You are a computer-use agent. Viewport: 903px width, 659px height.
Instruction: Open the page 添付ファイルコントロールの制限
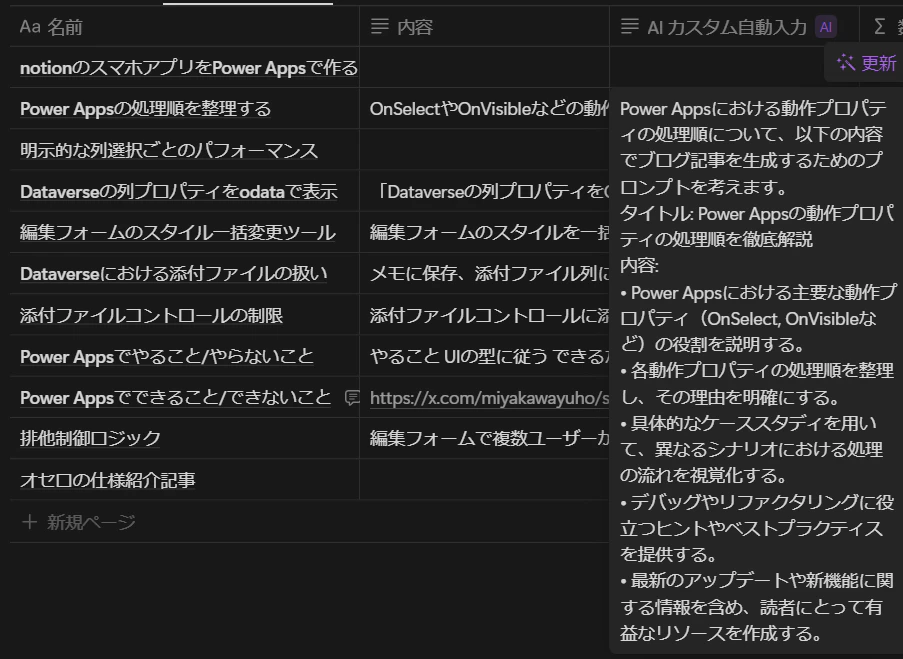coord(151,316)
